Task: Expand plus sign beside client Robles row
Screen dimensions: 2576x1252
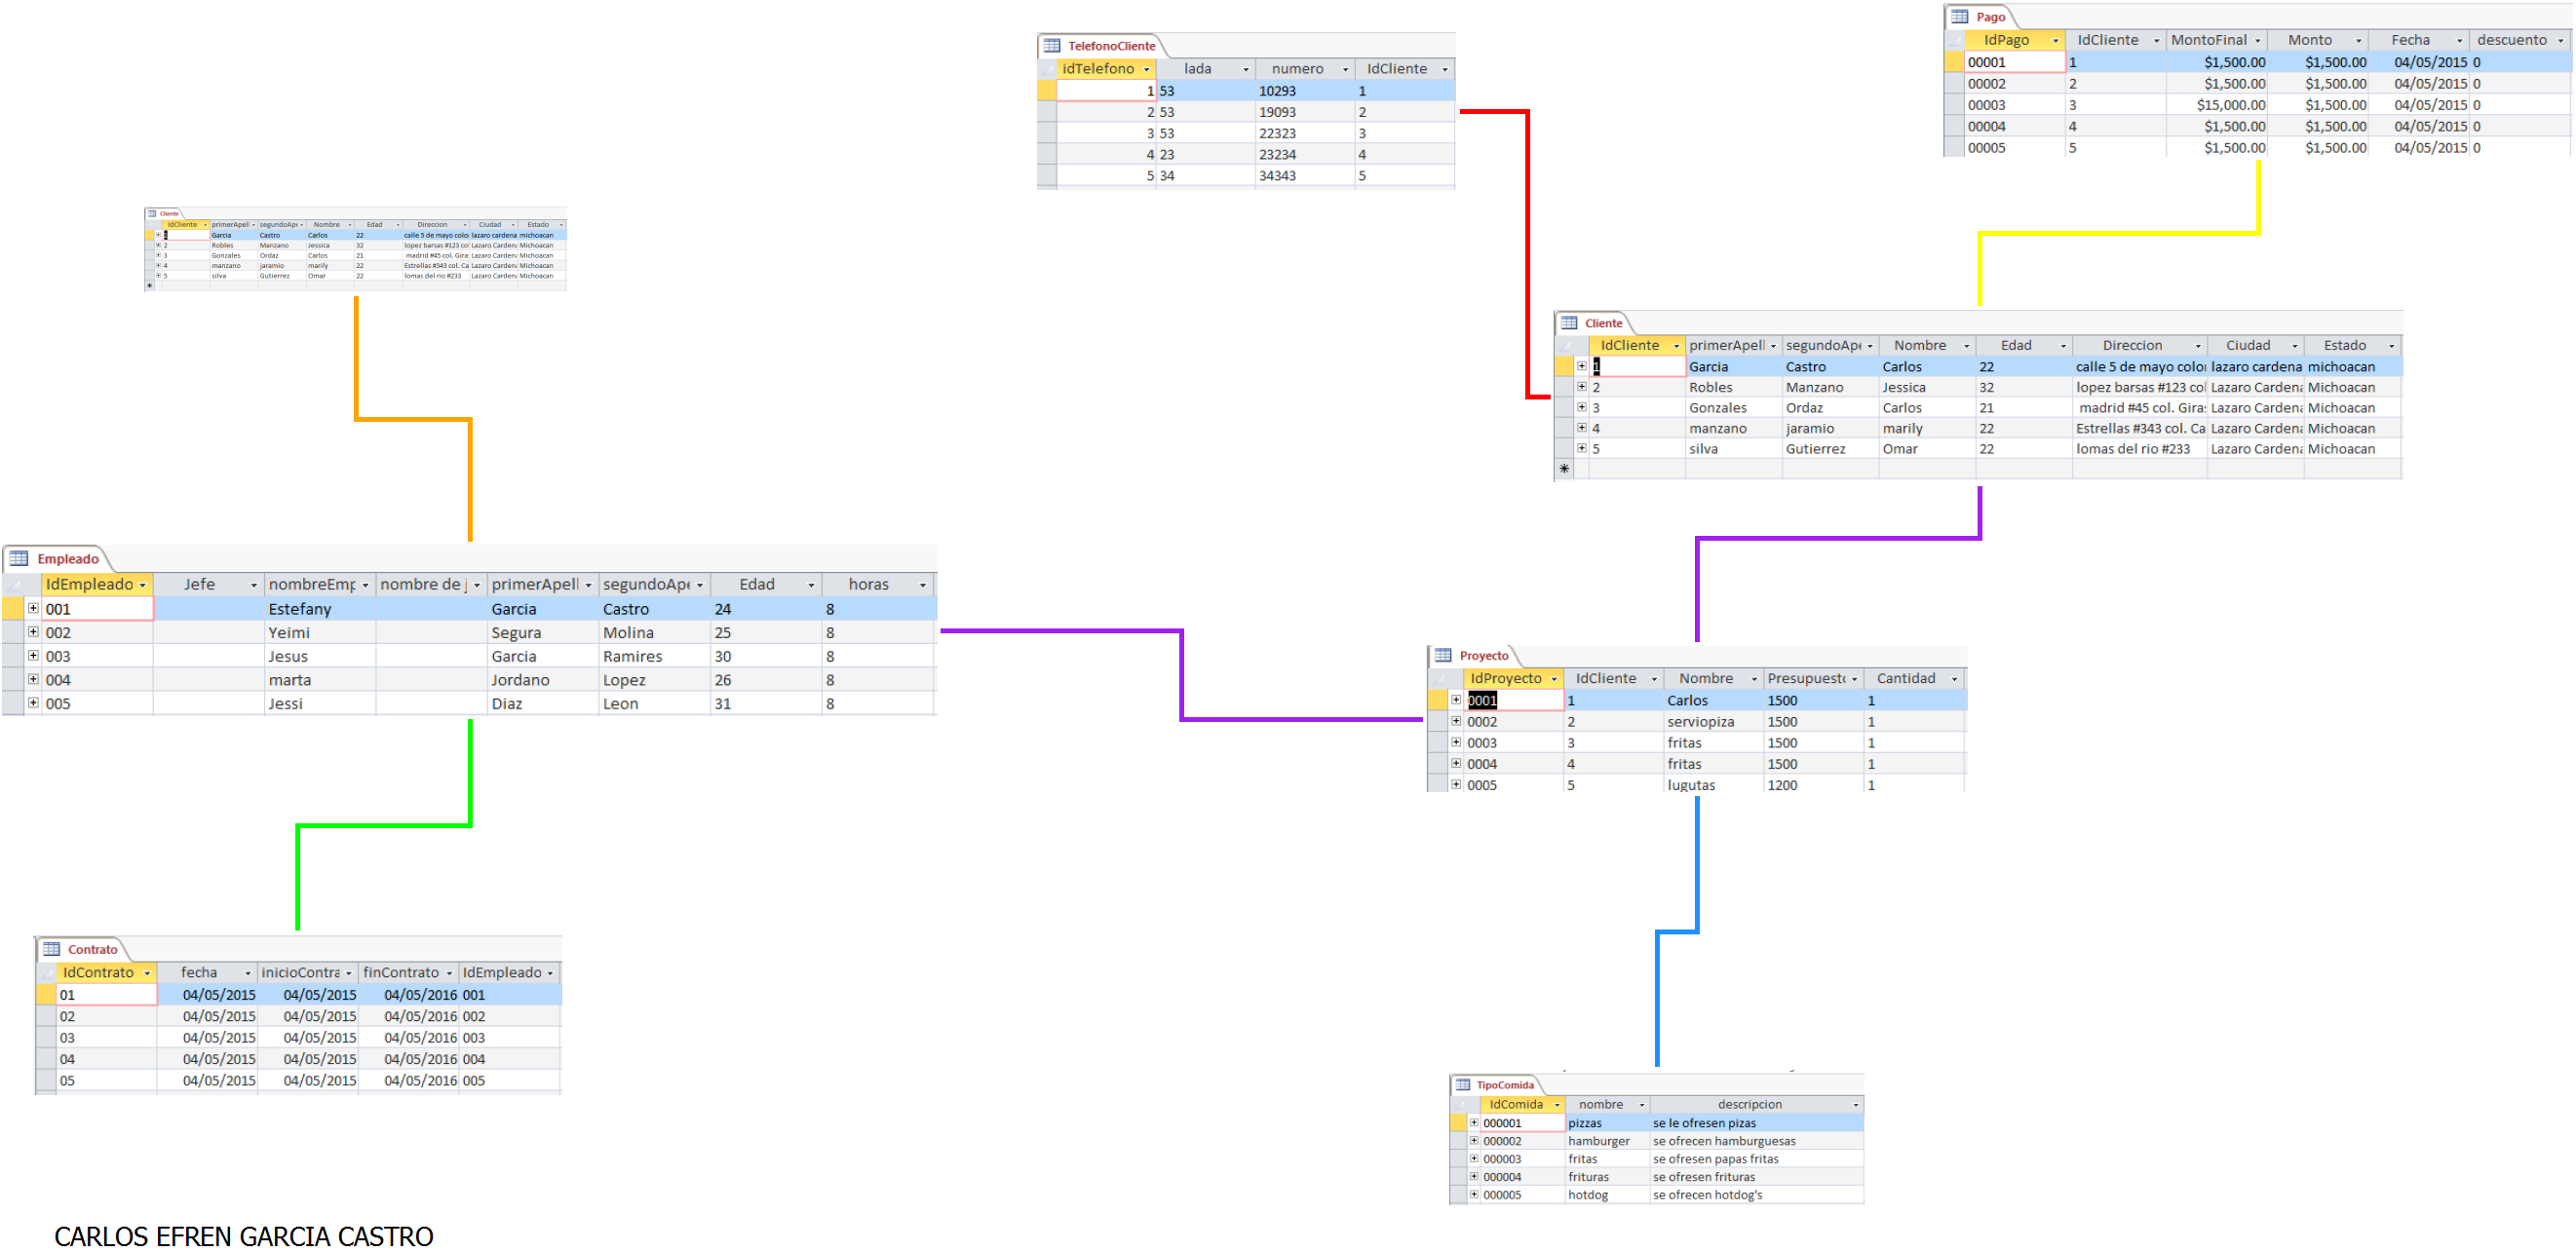Action: coord(1581,387)
